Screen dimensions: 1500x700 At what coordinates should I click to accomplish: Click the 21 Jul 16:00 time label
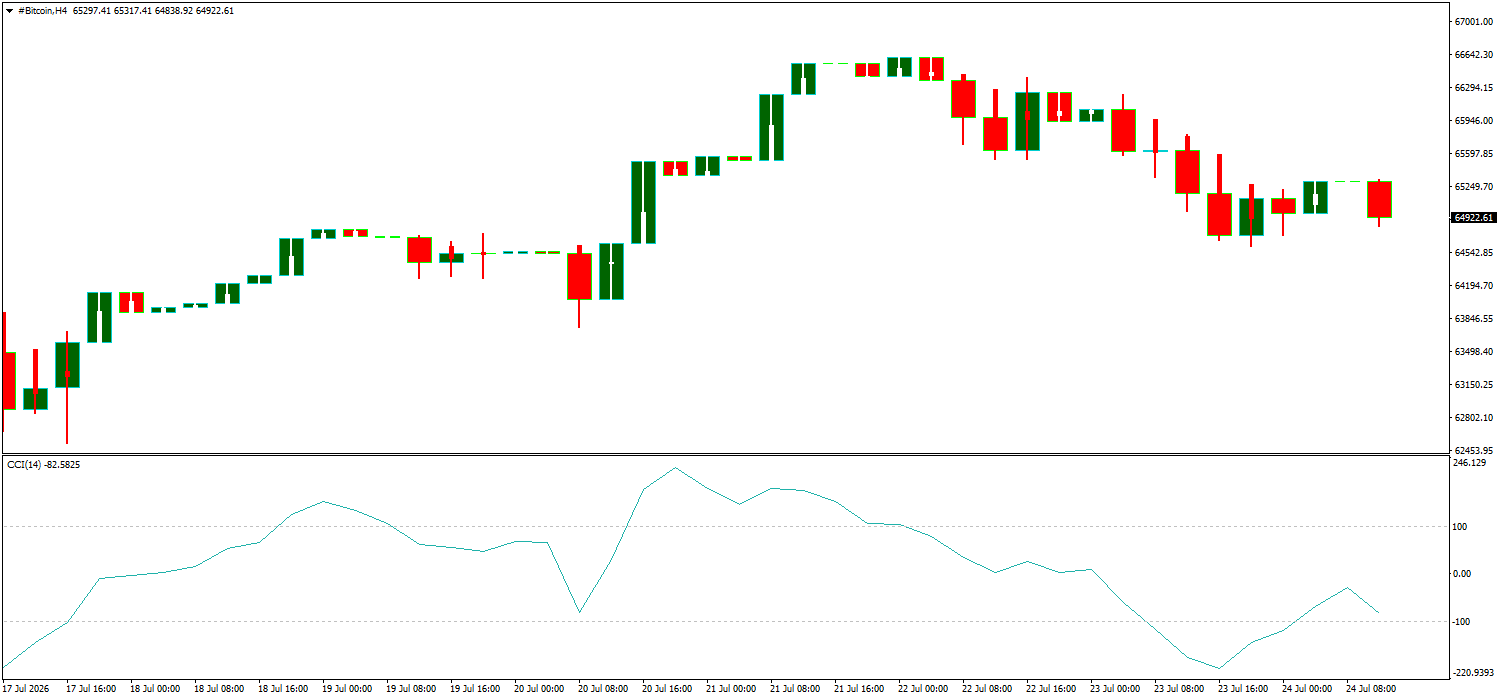pos(859,689)
